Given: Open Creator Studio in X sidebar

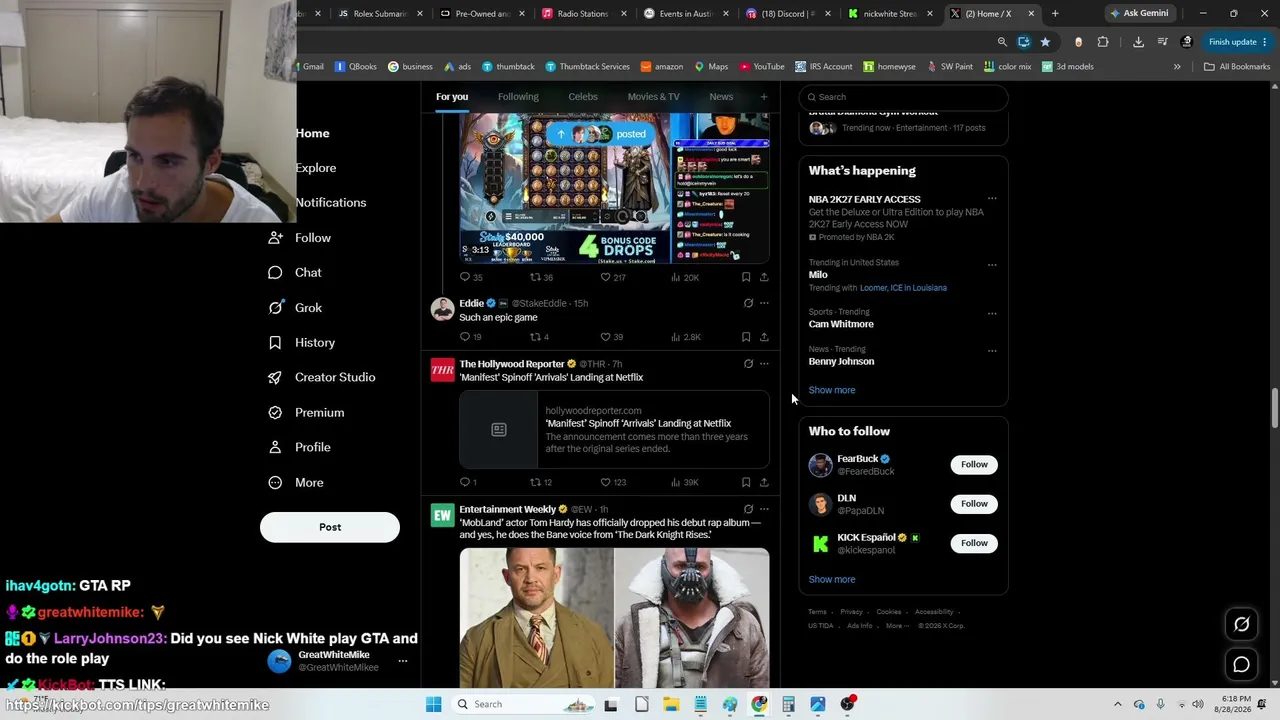Looking at the screenshot, I should click(x=322, y=377).
